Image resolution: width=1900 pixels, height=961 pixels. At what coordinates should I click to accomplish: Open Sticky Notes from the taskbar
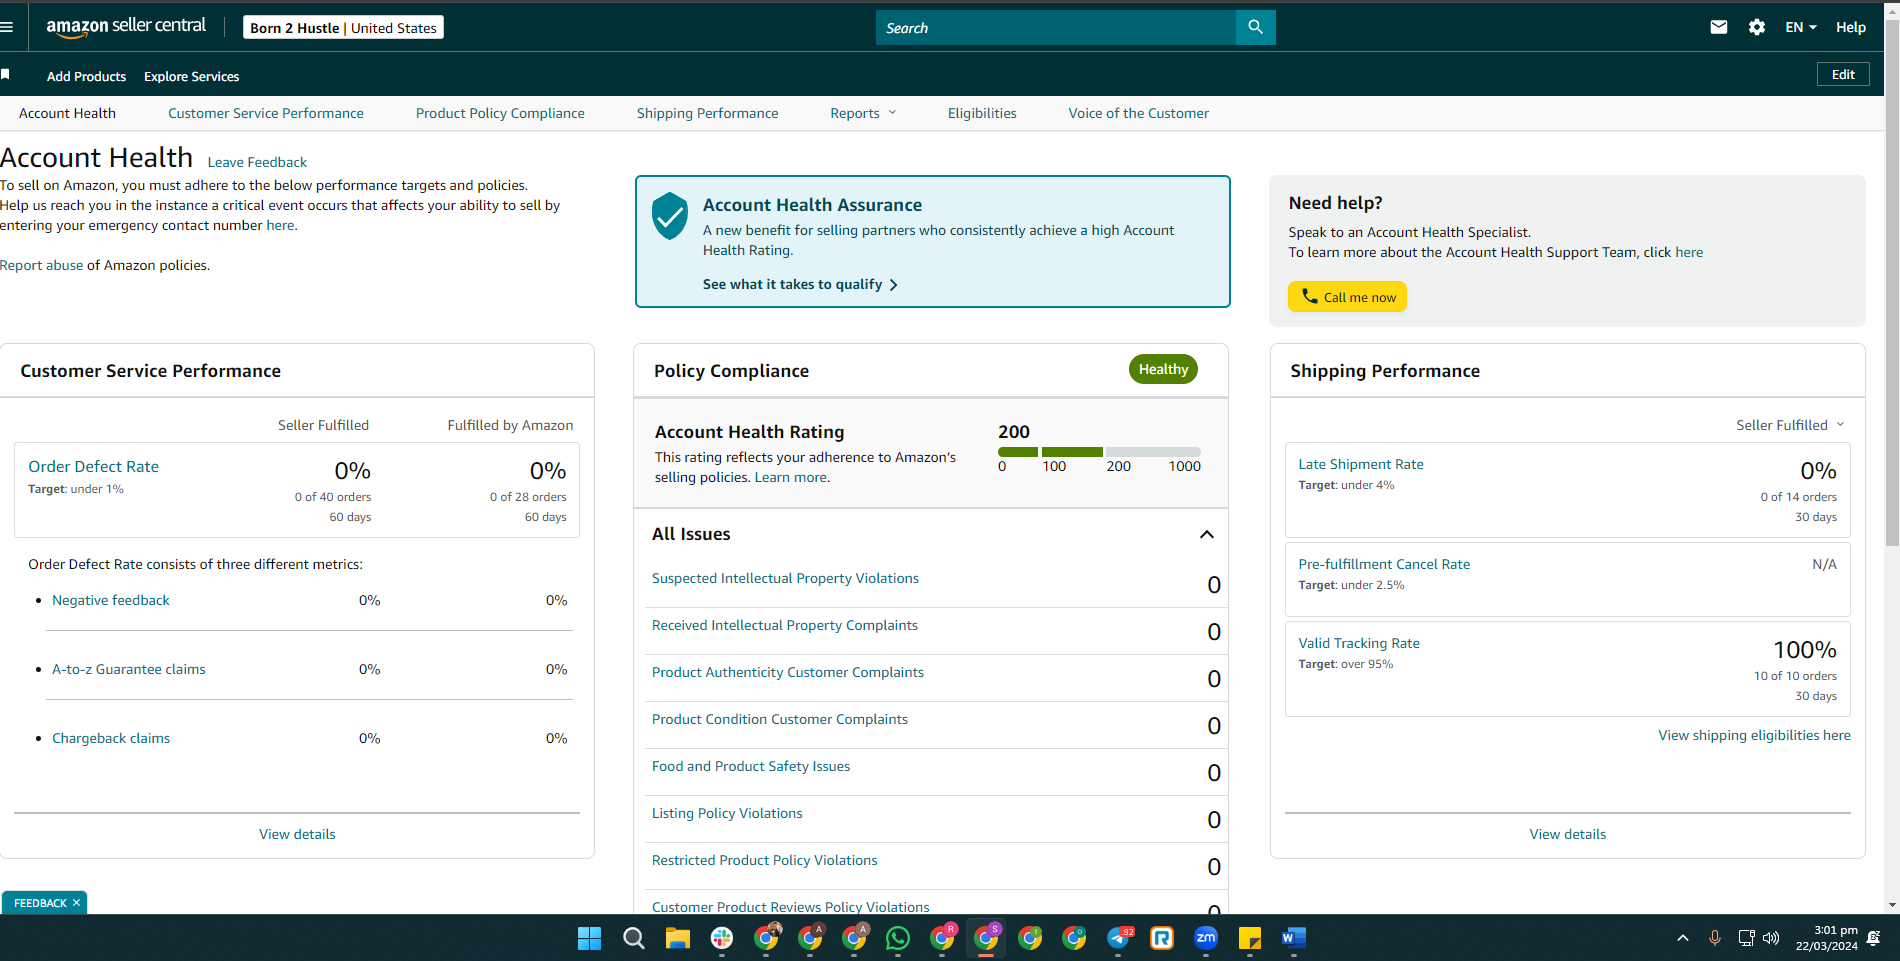point(1250,938)
